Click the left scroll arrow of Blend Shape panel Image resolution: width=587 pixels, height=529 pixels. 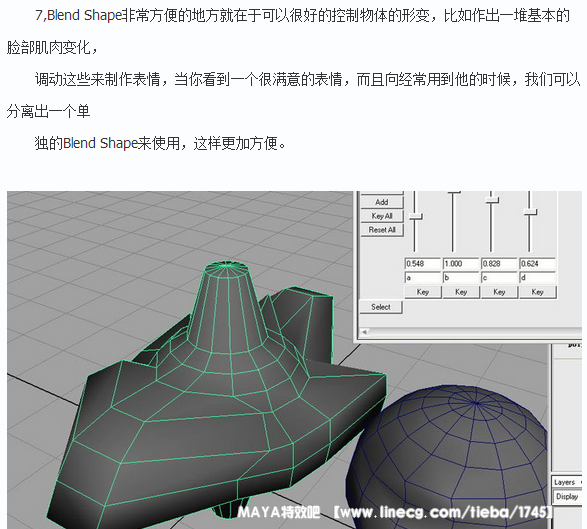[364, 332]
